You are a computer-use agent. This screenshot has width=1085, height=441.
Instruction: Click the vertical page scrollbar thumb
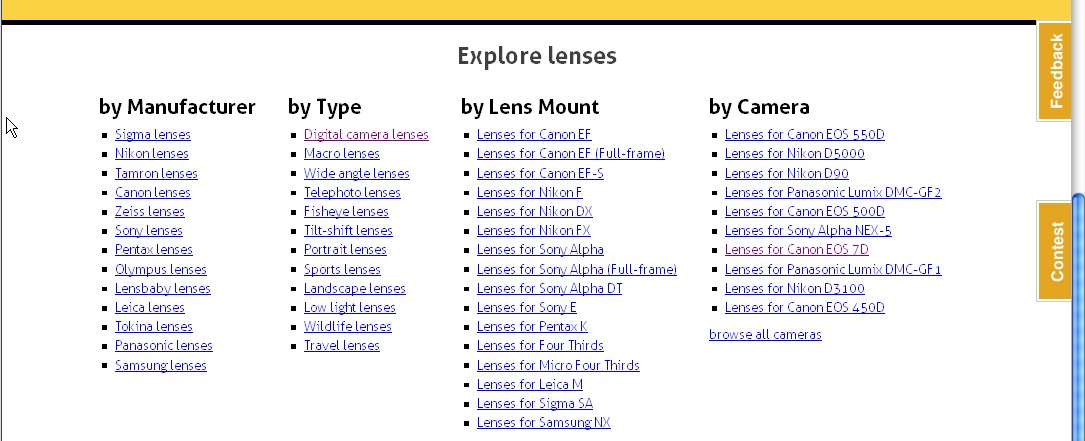pyautogui.click(x=1078, y=318)
